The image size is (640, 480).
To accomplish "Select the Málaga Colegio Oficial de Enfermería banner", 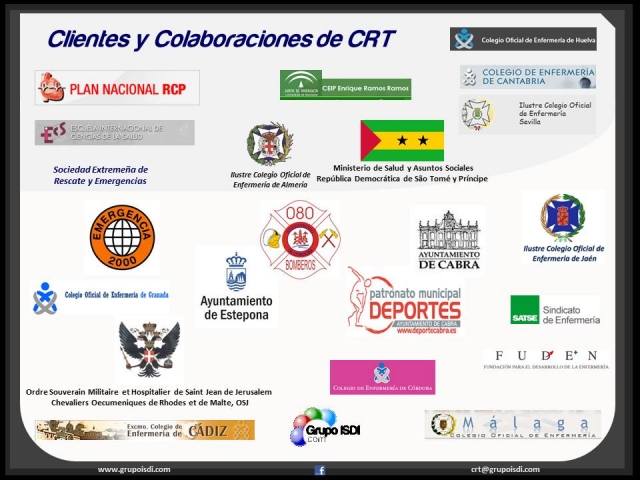I will (513, 424).
